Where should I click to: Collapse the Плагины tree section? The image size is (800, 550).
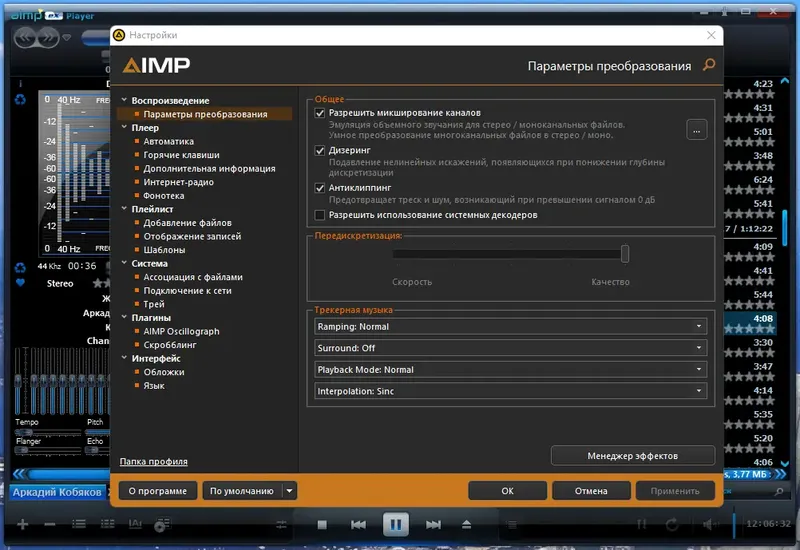tap(124, 317)
